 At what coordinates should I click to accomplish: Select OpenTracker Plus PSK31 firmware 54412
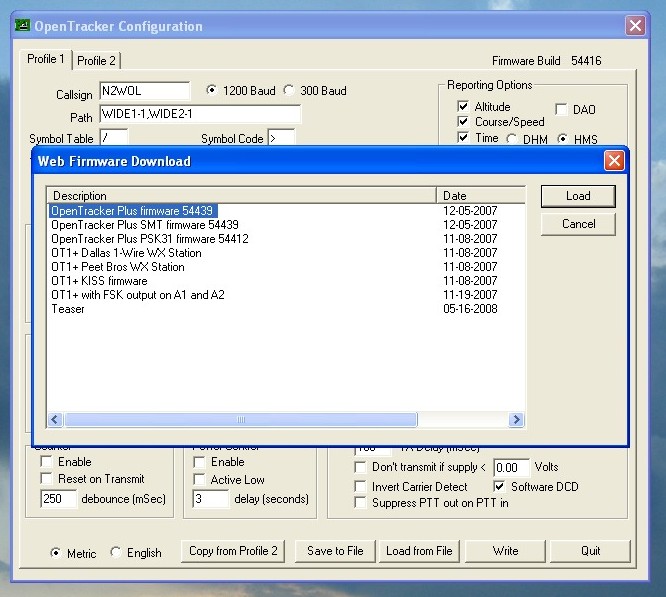[x=150, y=239]
